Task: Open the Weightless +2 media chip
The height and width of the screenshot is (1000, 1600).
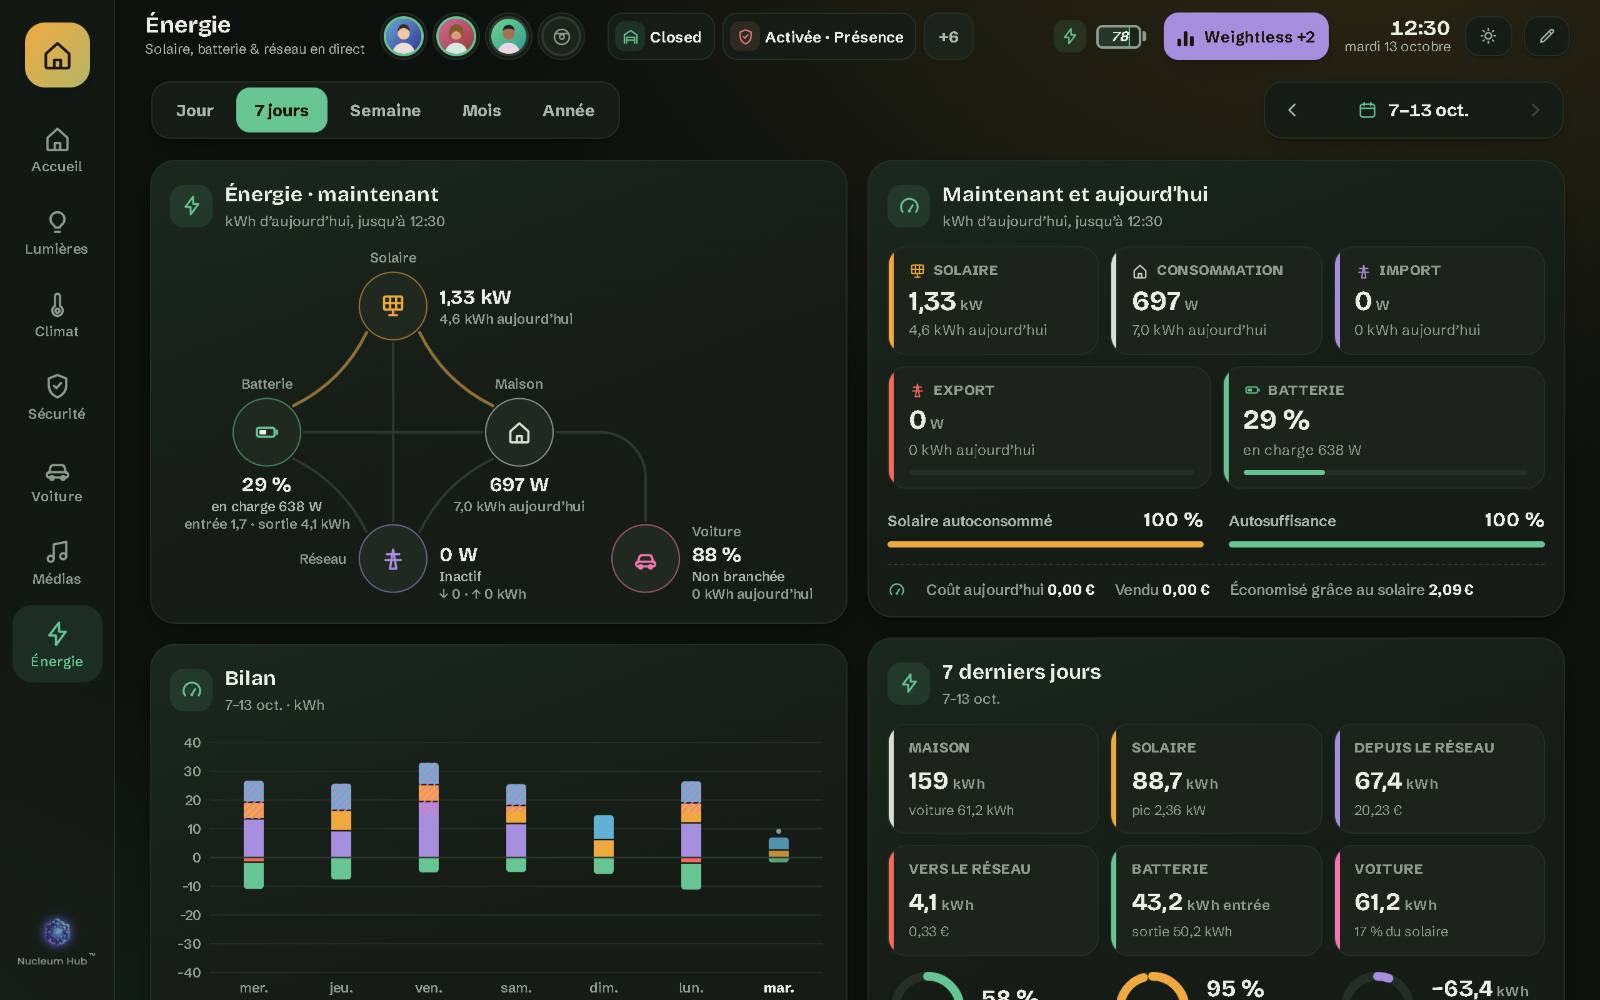Action: [1246, 37]
